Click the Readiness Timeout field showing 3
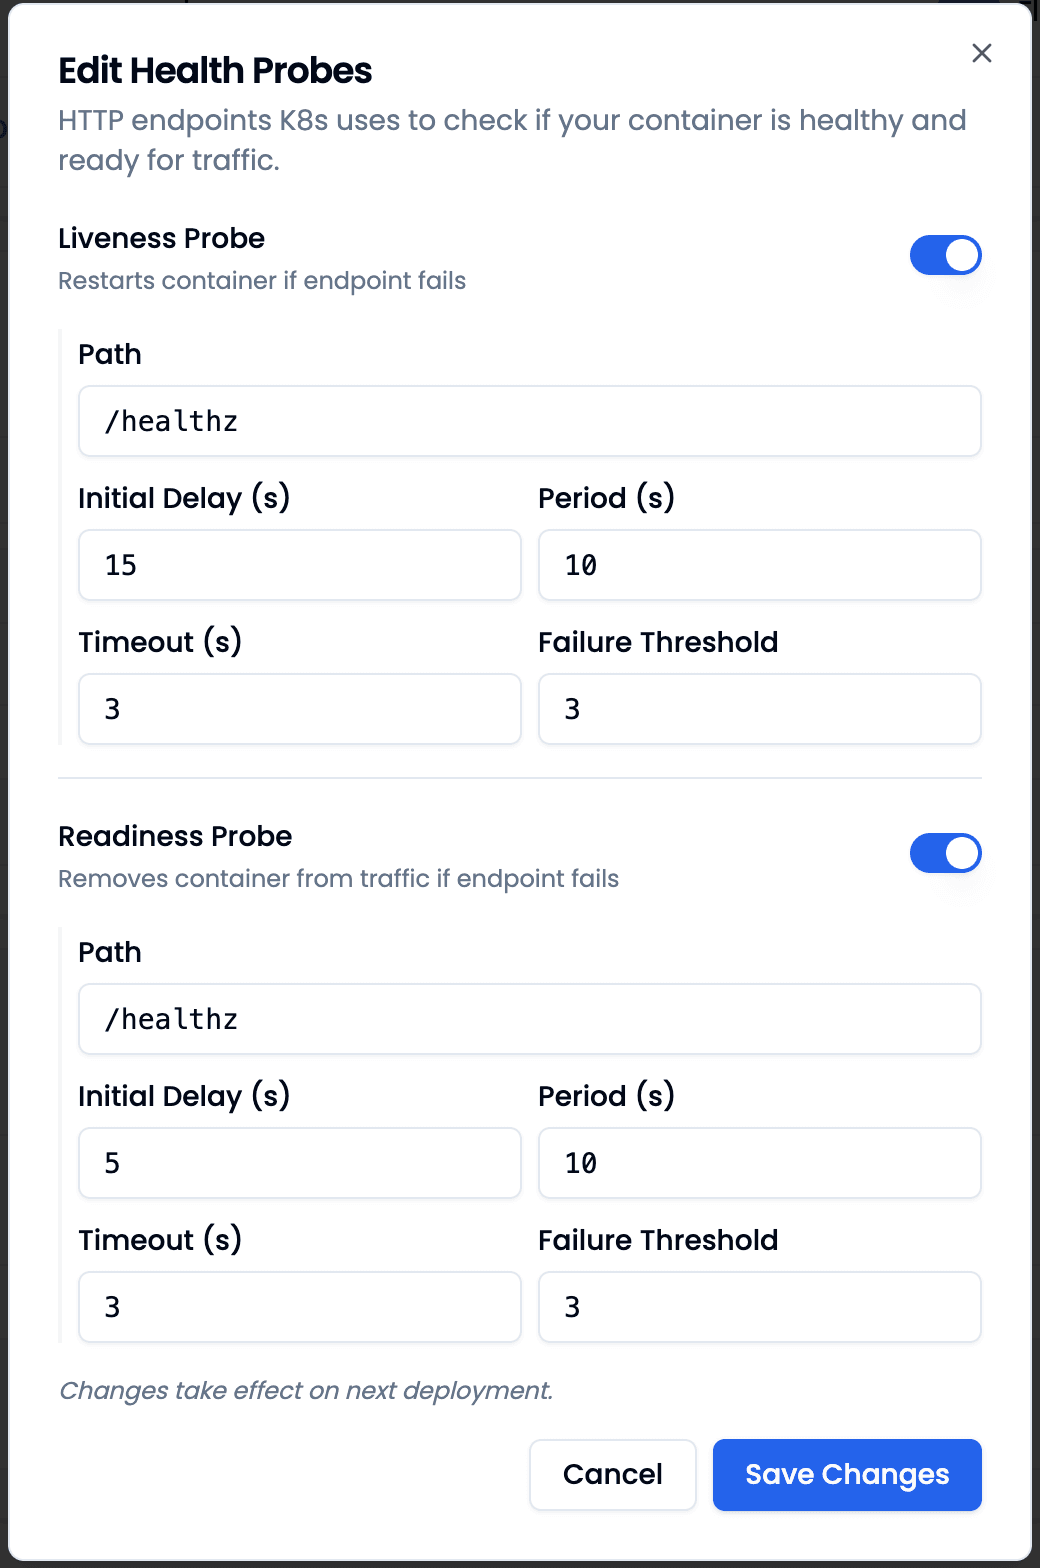This screenshot has height=1568, width=1040. click(299, 1307)
